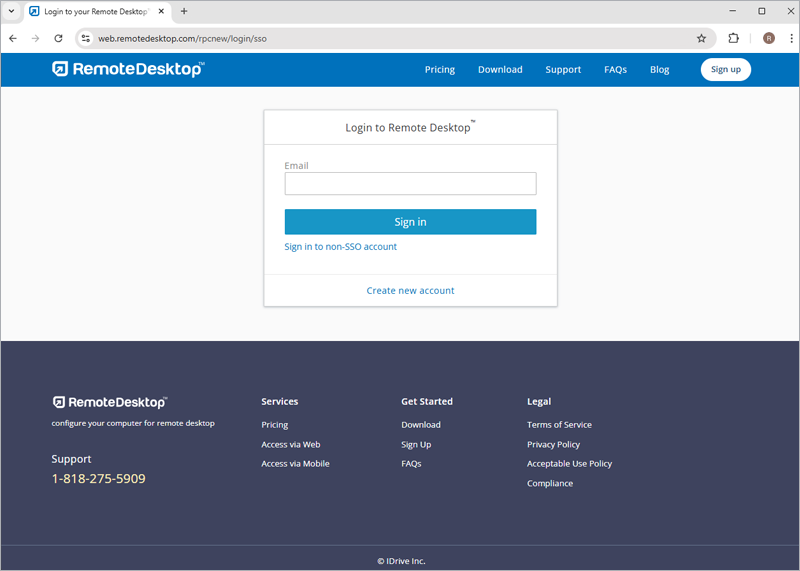800x571 pixels.
Task: Click the Sign up button in header
Action: 725,70
